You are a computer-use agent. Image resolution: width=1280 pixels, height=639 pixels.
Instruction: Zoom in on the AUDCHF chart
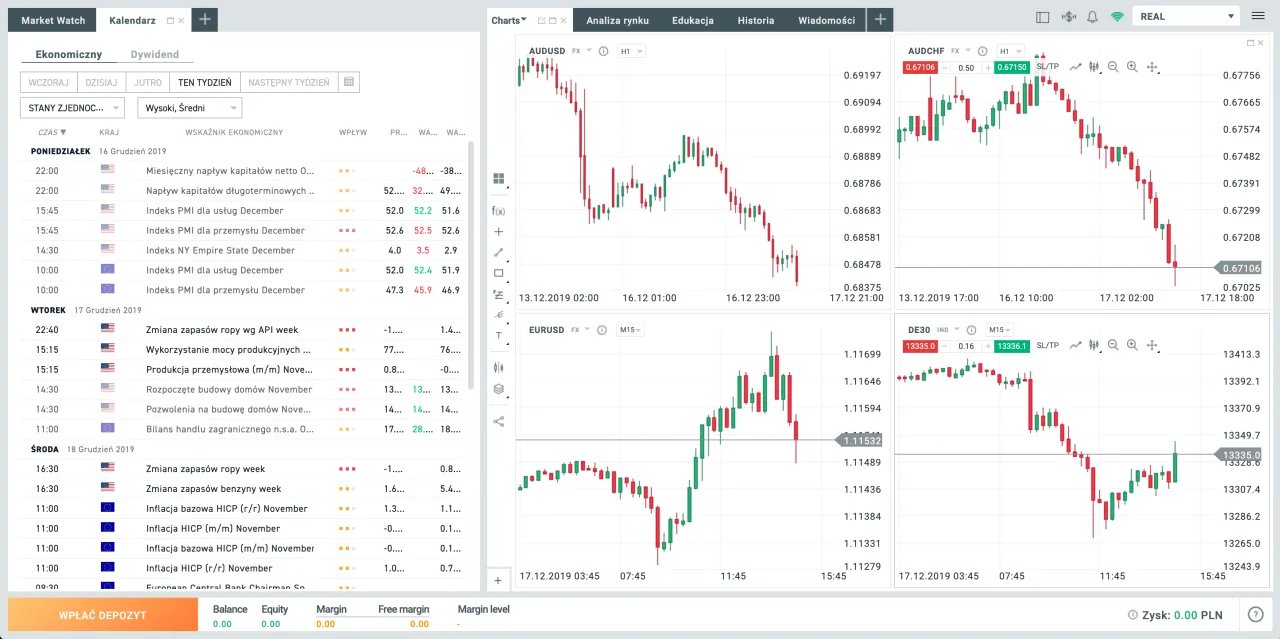[x=1132, y=67]
